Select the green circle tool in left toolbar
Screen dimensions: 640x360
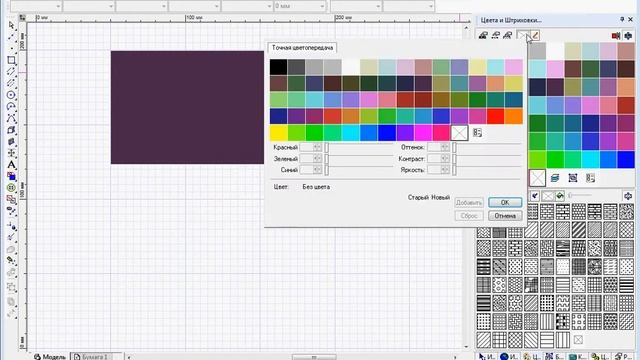tap(11, 188)
